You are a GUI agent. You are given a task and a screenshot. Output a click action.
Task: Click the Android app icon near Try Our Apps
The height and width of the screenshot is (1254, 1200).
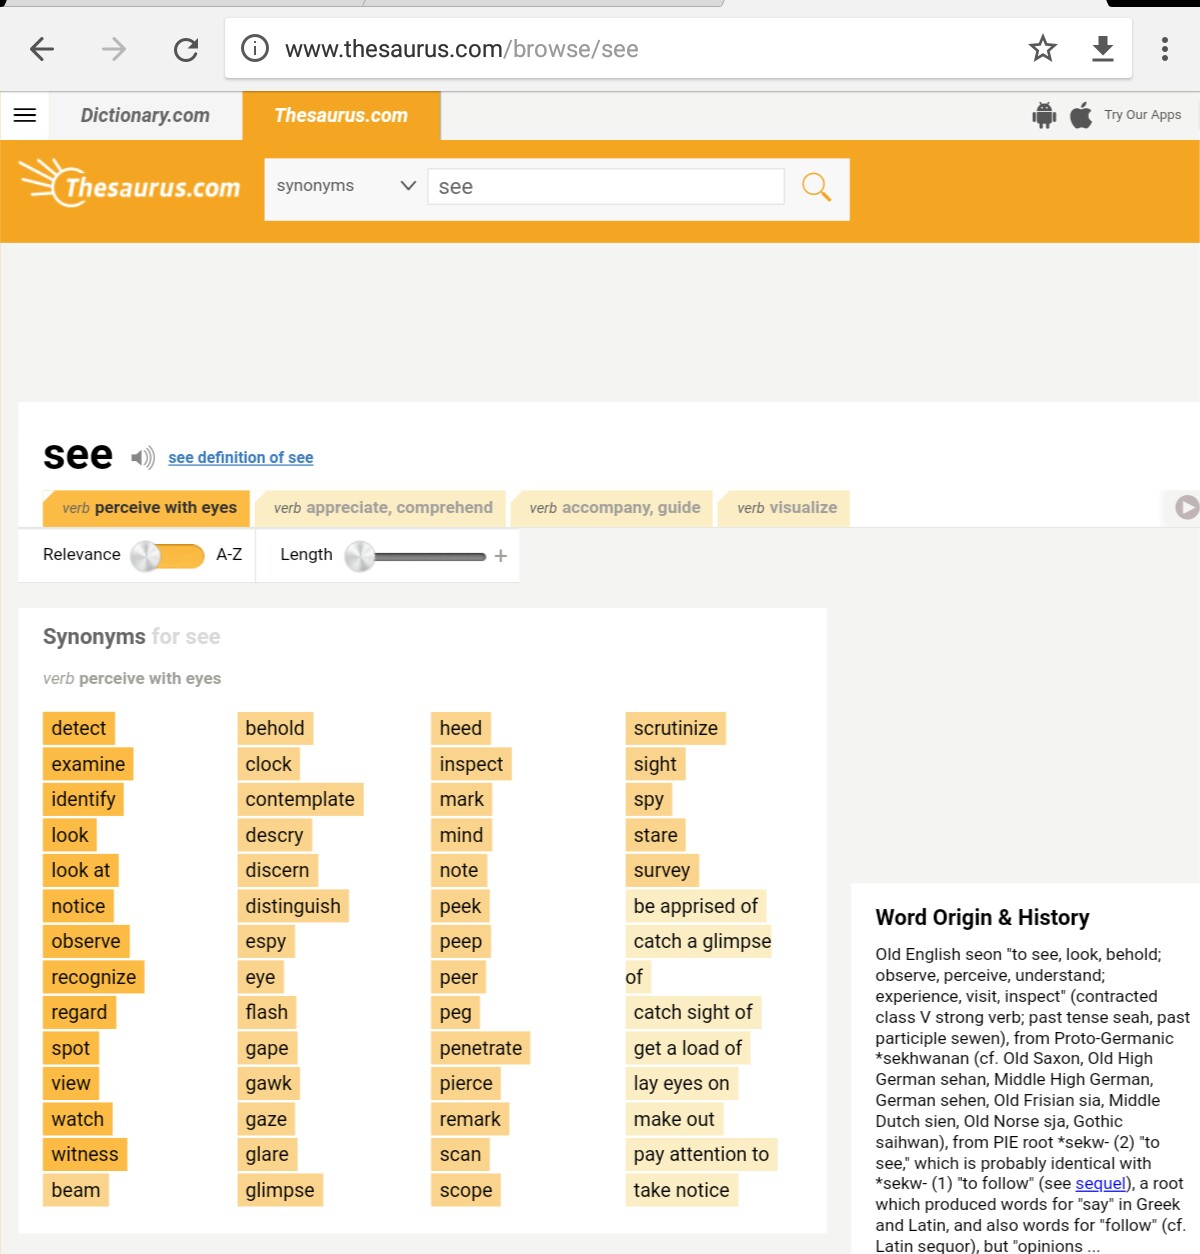[1043, 115]
